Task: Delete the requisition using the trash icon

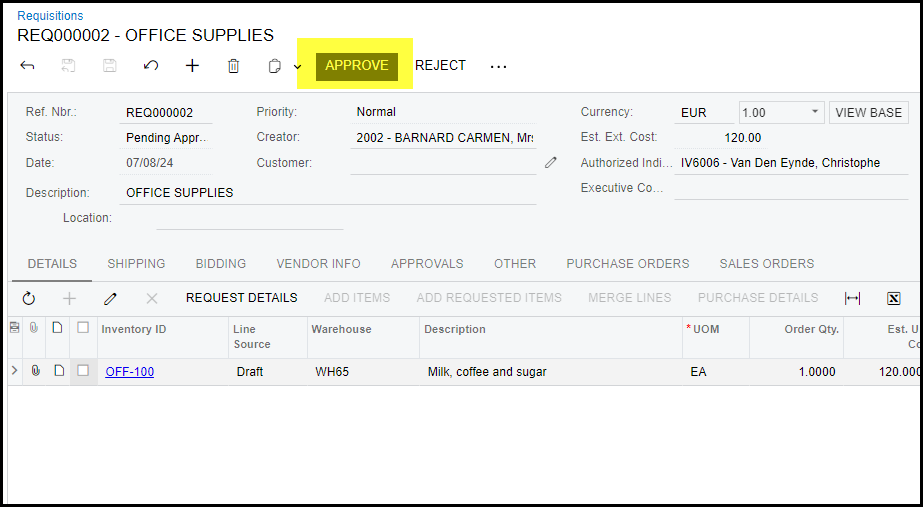Action: click(233, 66)
